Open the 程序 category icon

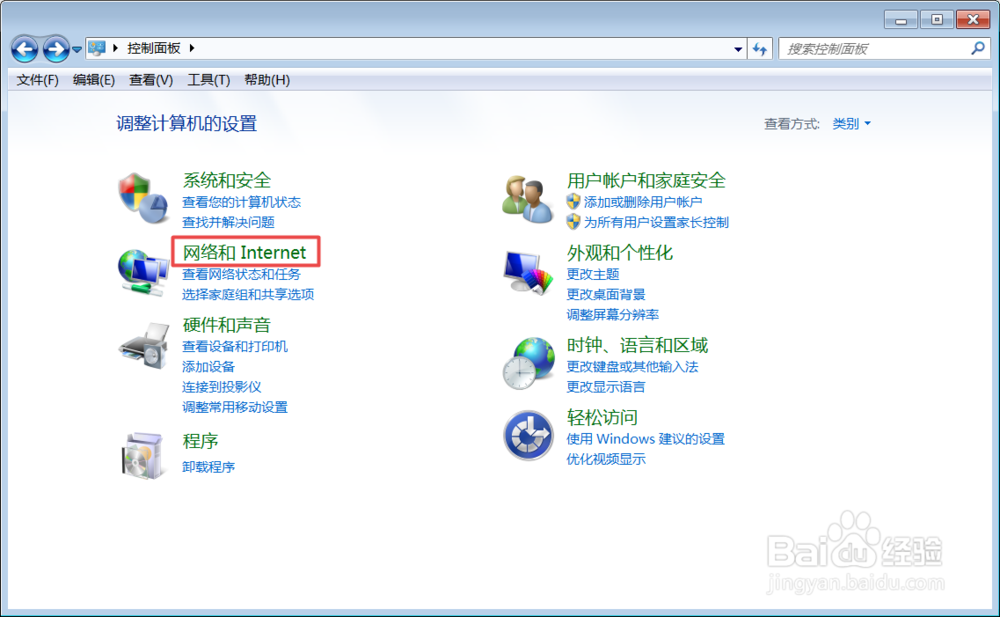coord(144,455)
